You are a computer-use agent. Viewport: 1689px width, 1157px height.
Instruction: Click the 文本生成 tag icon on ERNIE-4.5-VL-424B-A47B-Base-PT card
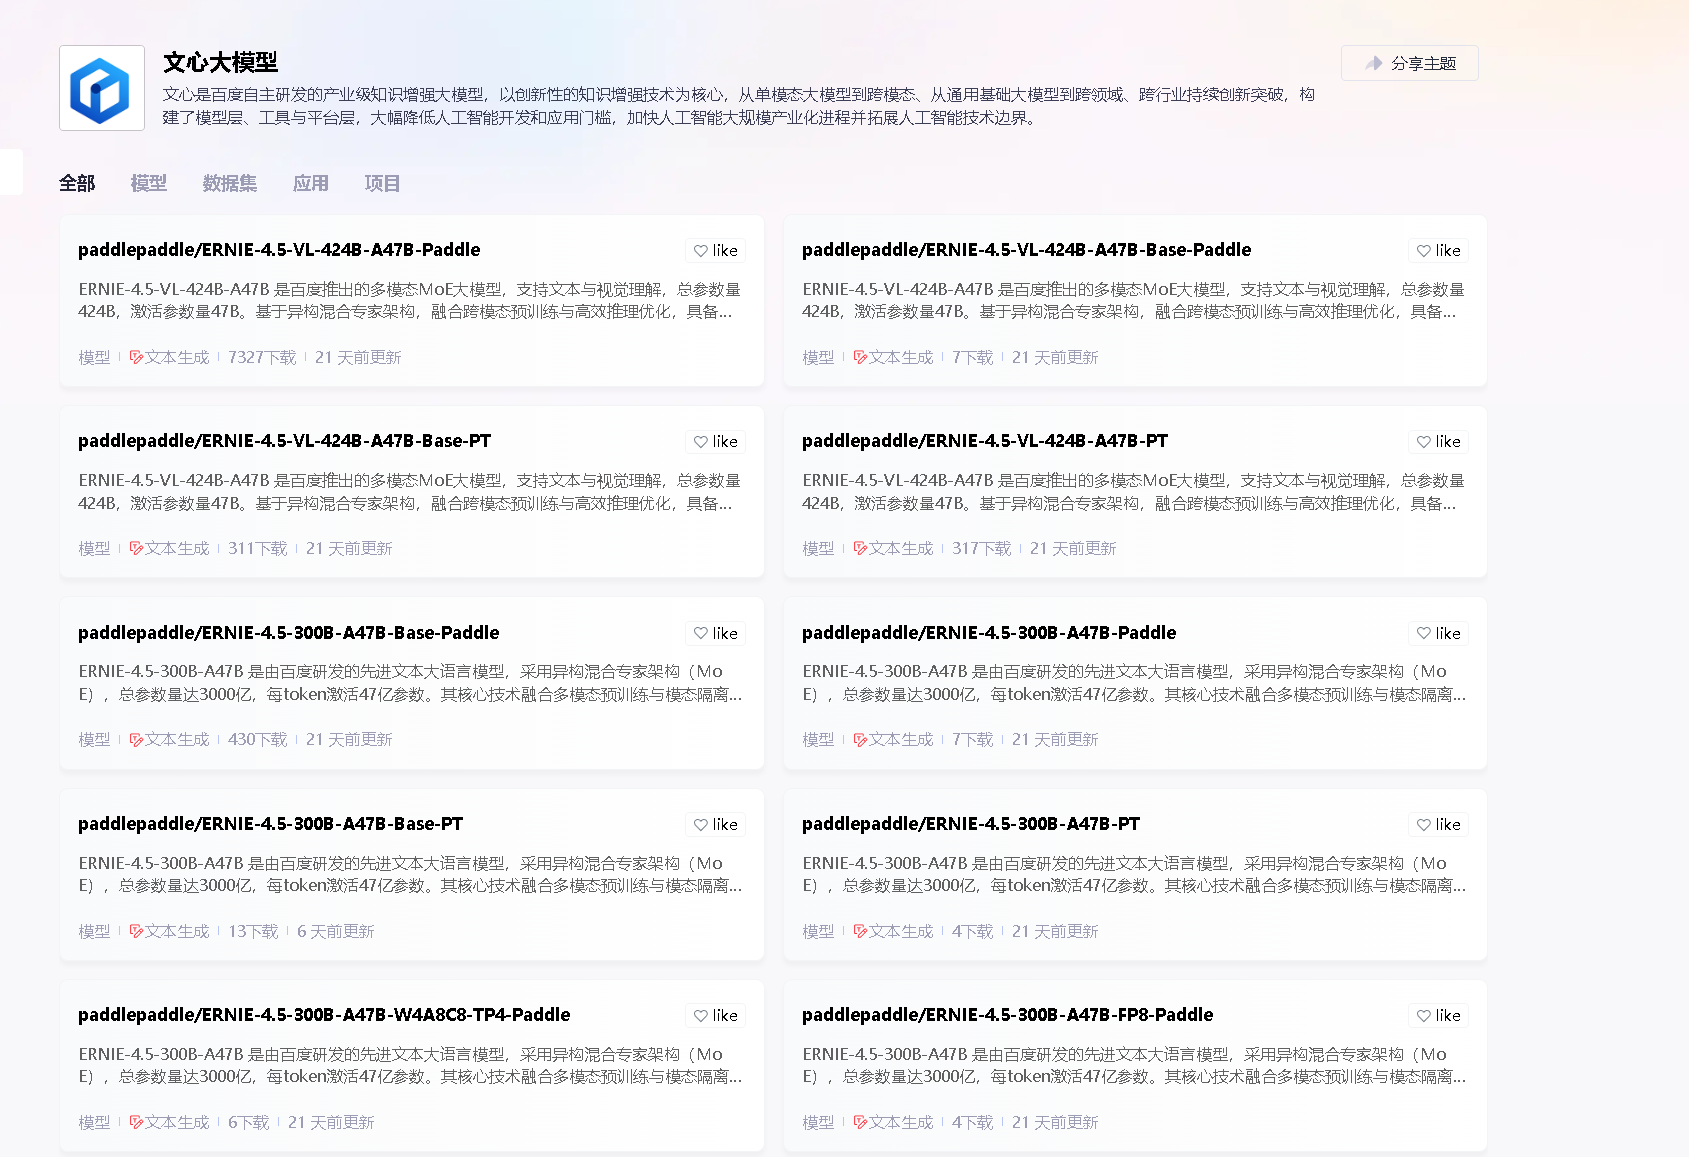point(136,548)
